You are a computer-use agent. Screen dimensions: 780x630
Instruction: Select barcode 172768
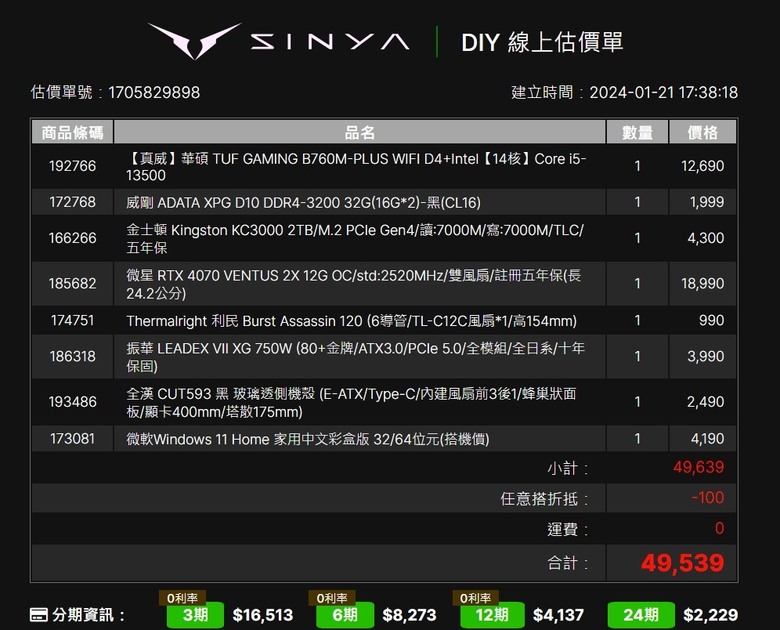(x=73, y=202)
